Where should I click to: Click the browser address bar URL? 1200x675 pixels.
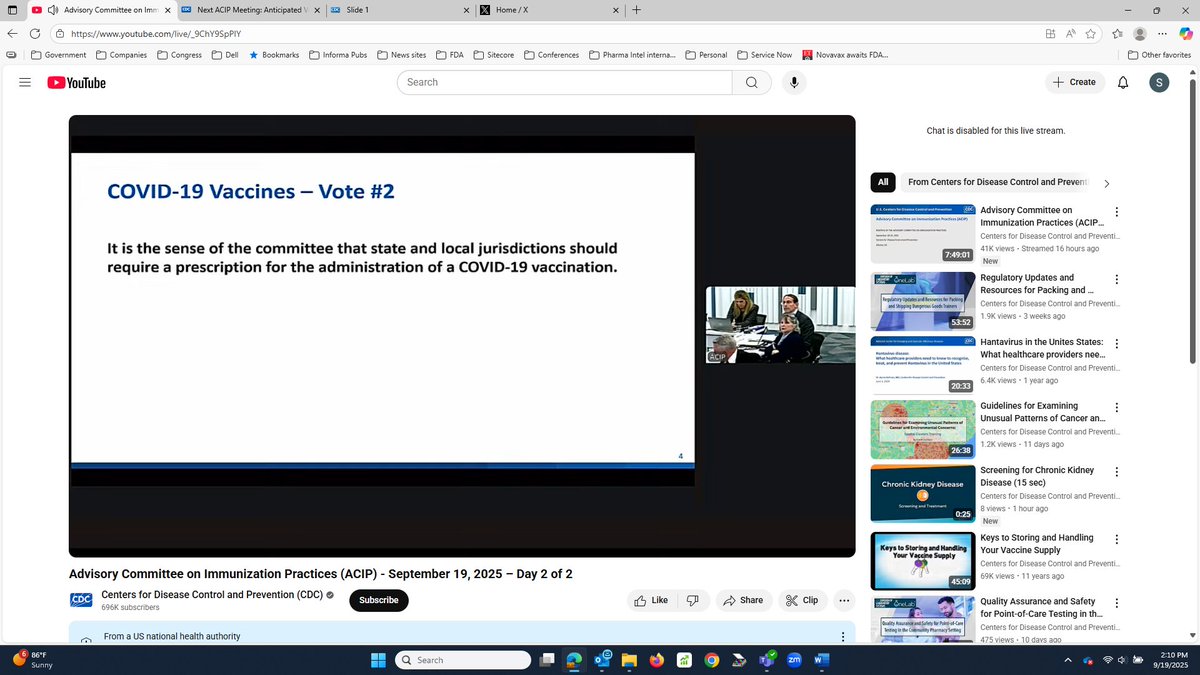tap(155, 33)
